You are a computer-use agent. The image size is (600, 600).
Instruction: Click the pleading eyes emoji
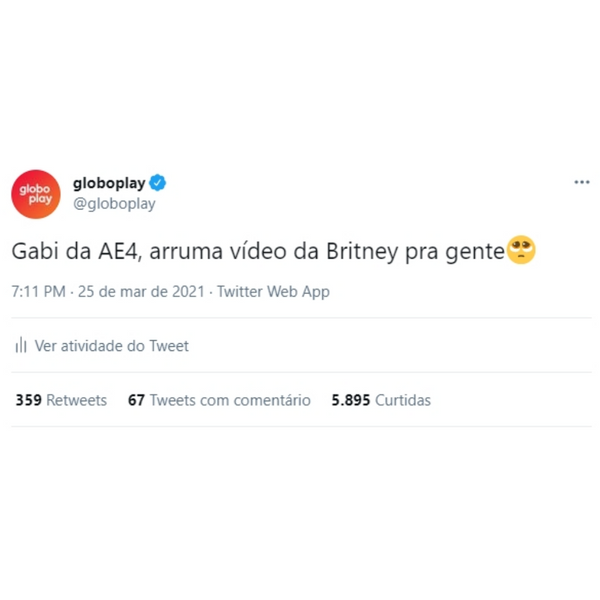[x=521, y=250]
